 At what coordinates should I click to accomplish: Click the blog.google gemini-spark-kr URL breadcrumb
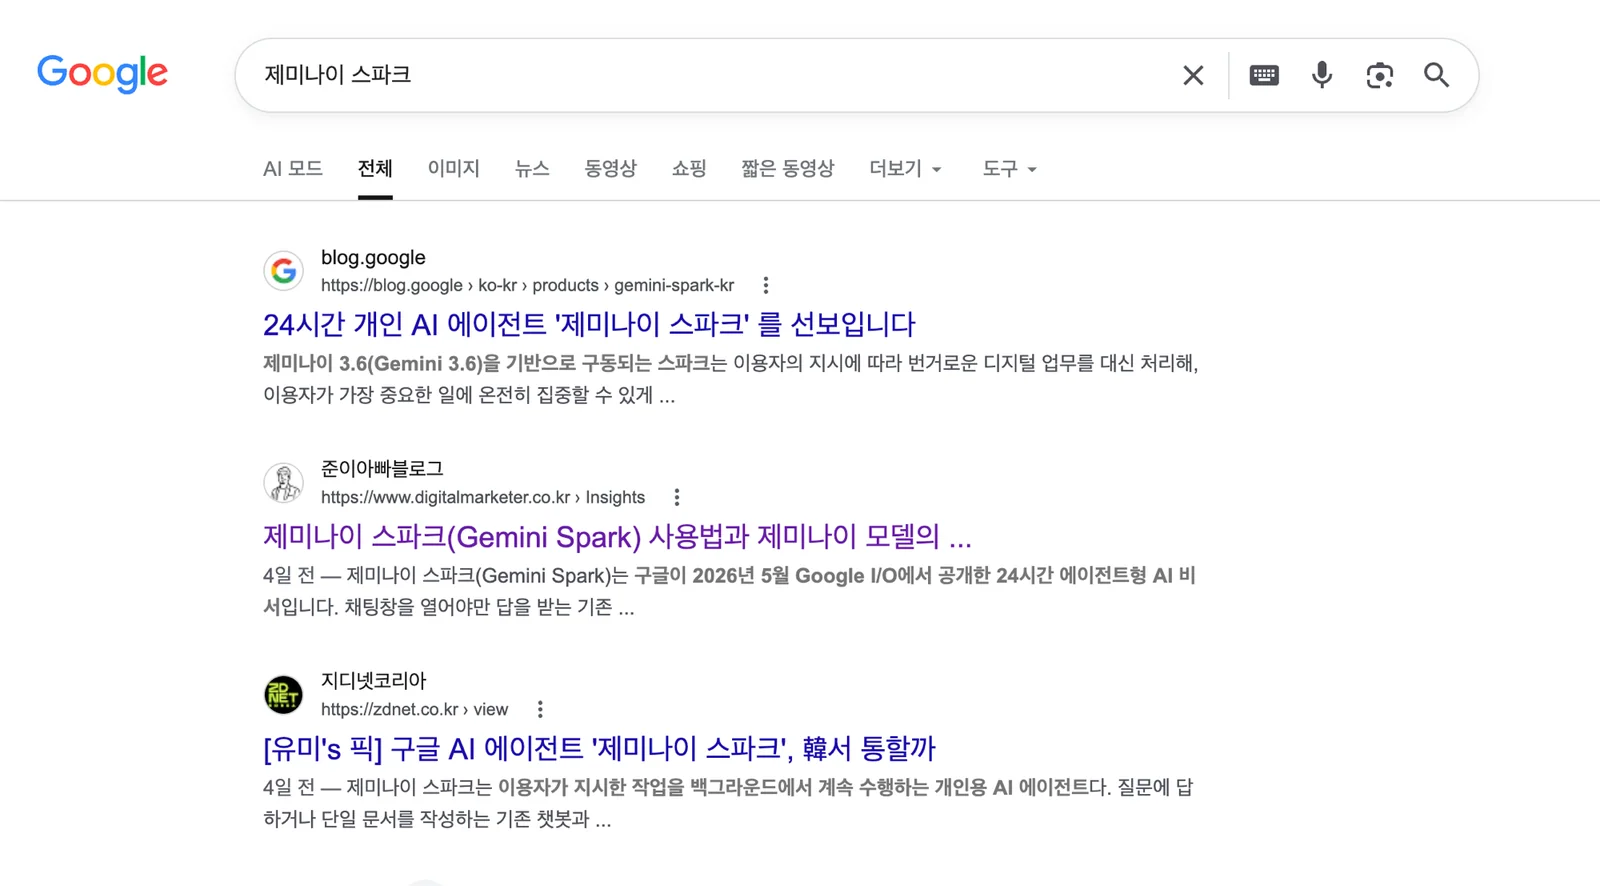pyautogui.click(x=528, y=286)
